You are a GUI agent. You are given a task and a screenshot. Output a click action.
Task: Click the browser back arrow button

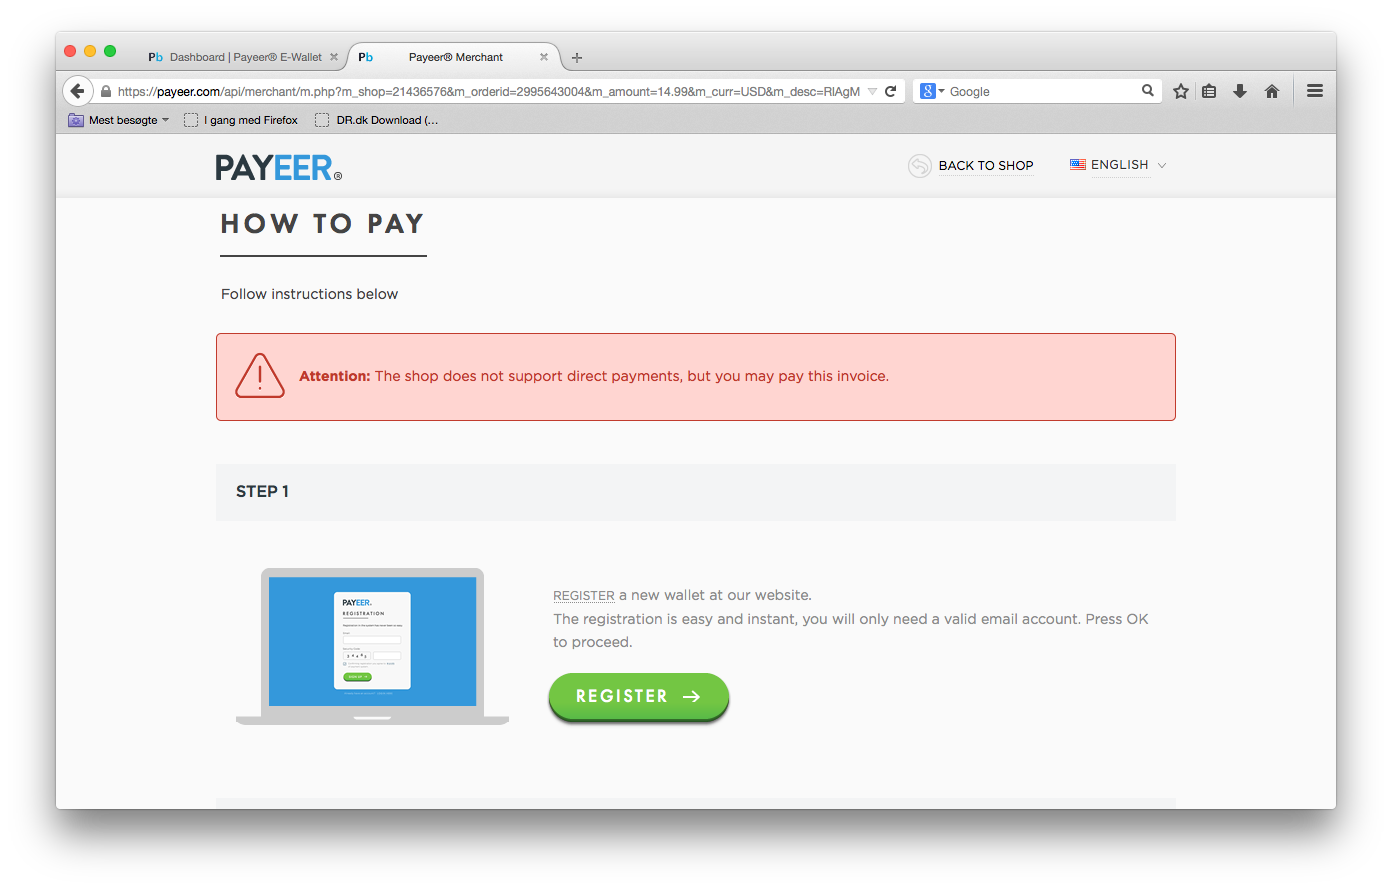click(78, 91)
